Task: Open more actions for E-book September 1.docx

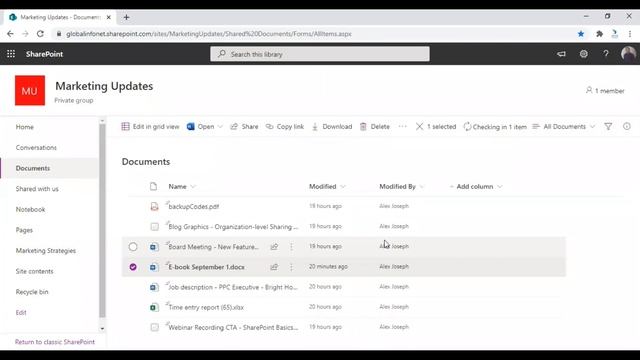Action: coord(291,267)
